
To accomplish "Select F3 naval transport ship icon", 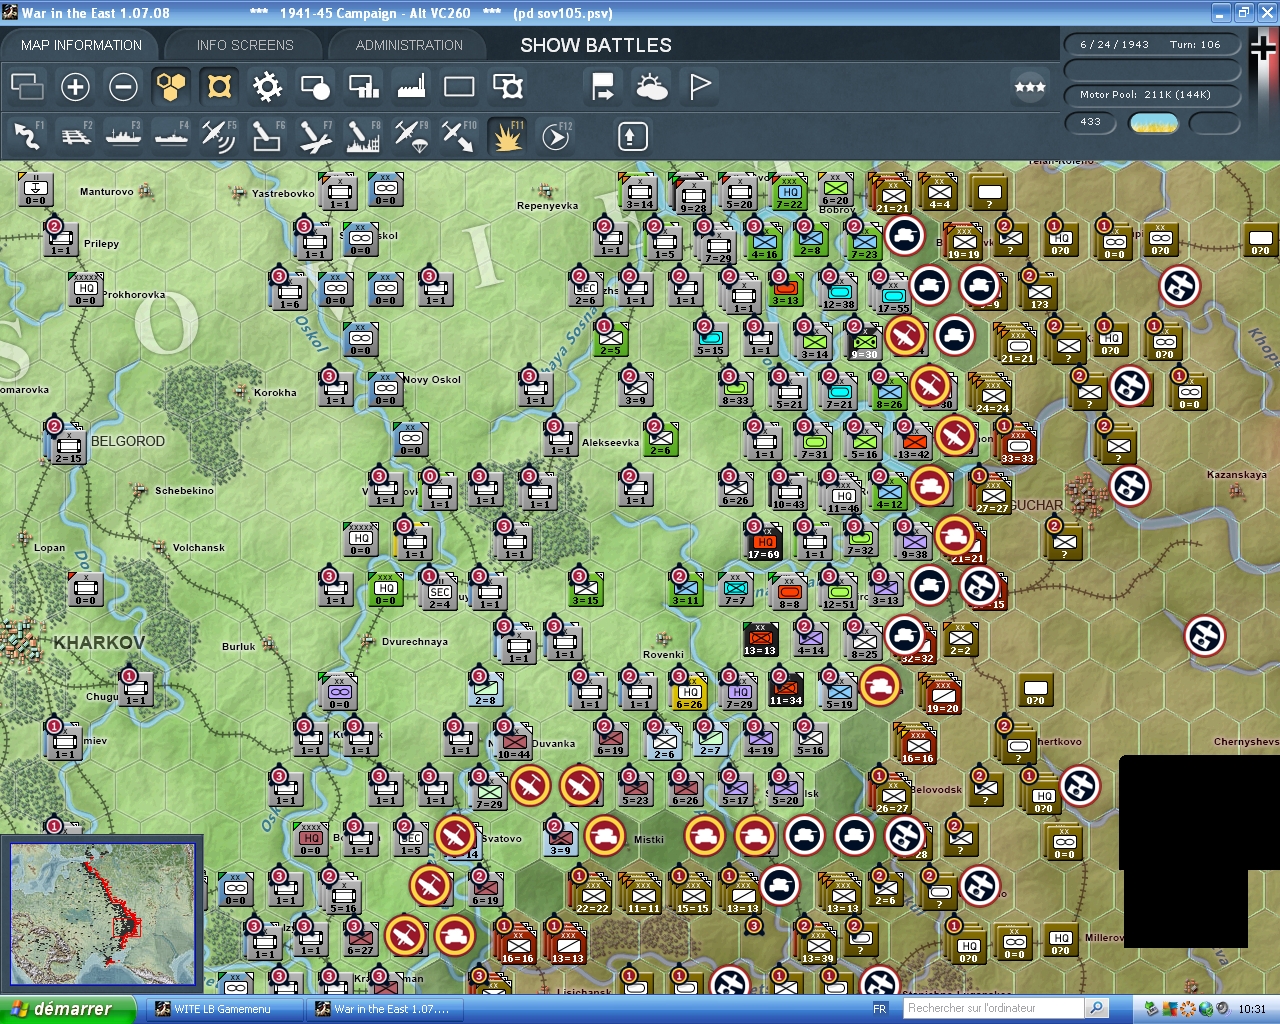I will (x=123, y=135).
